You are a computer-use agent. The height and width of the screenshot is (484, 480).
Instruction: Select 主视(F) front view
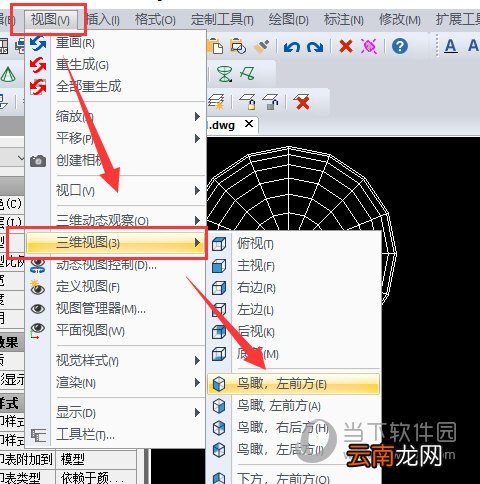coord(294,266)
